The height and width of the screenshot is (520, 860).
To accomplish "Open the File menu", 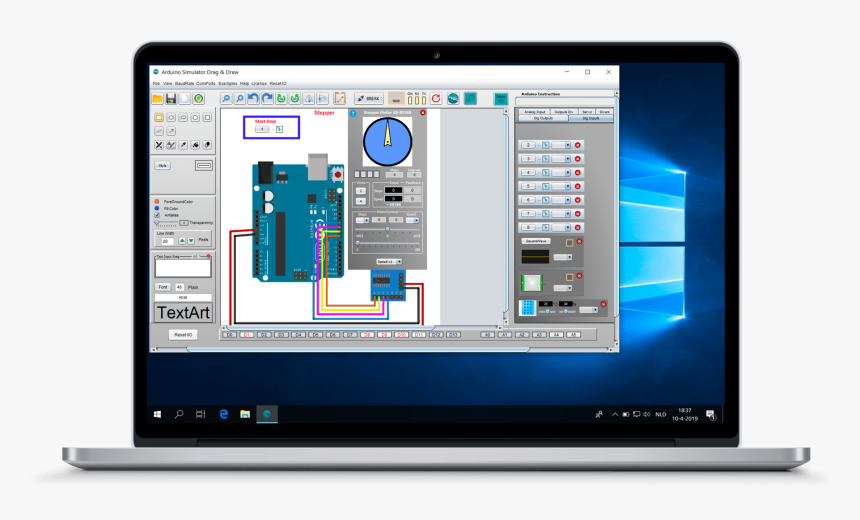I will pyautogui.click(x=156, y=83).
